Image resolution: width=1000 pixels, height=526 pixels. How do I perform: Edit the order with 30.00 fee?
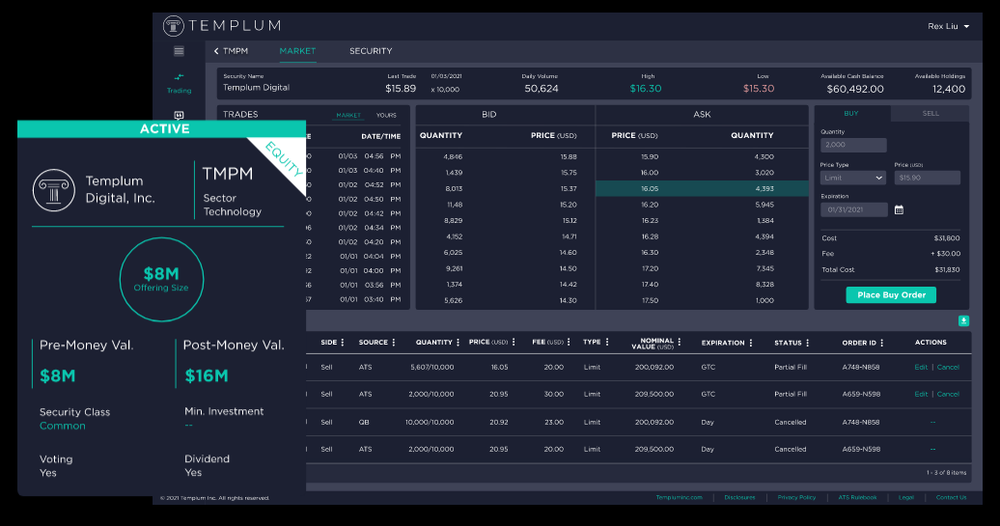click(921, 394)
